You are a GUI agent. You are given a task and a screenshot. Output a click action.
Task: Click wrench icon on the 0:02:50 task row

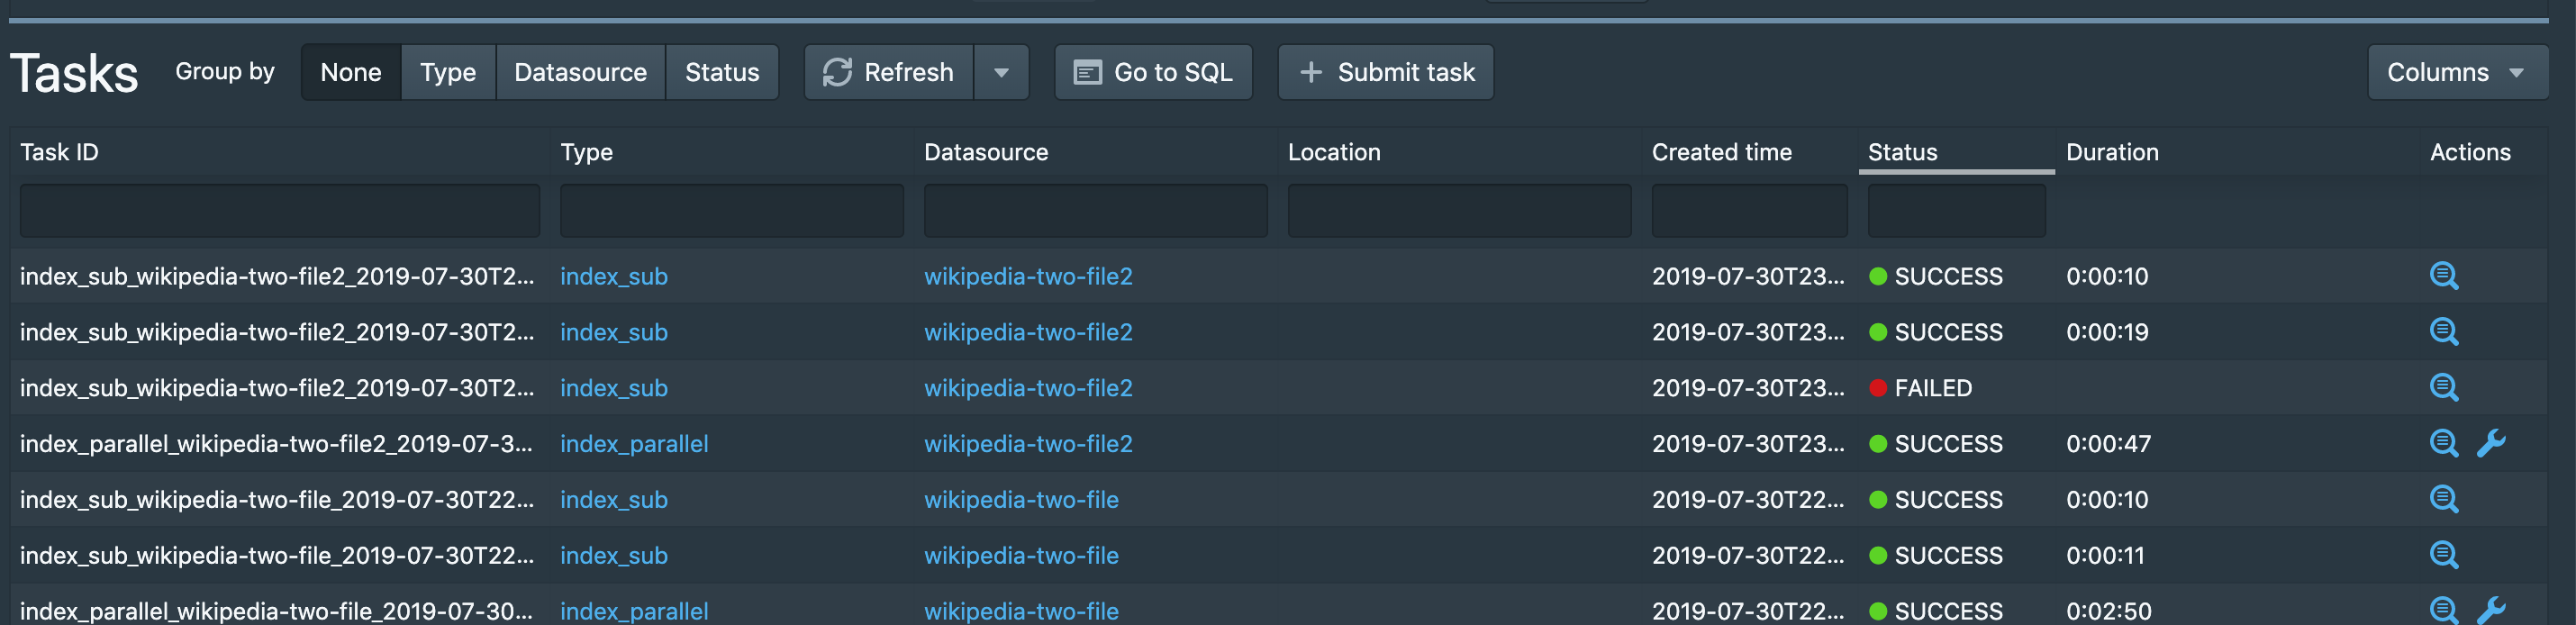(2490, 609)
